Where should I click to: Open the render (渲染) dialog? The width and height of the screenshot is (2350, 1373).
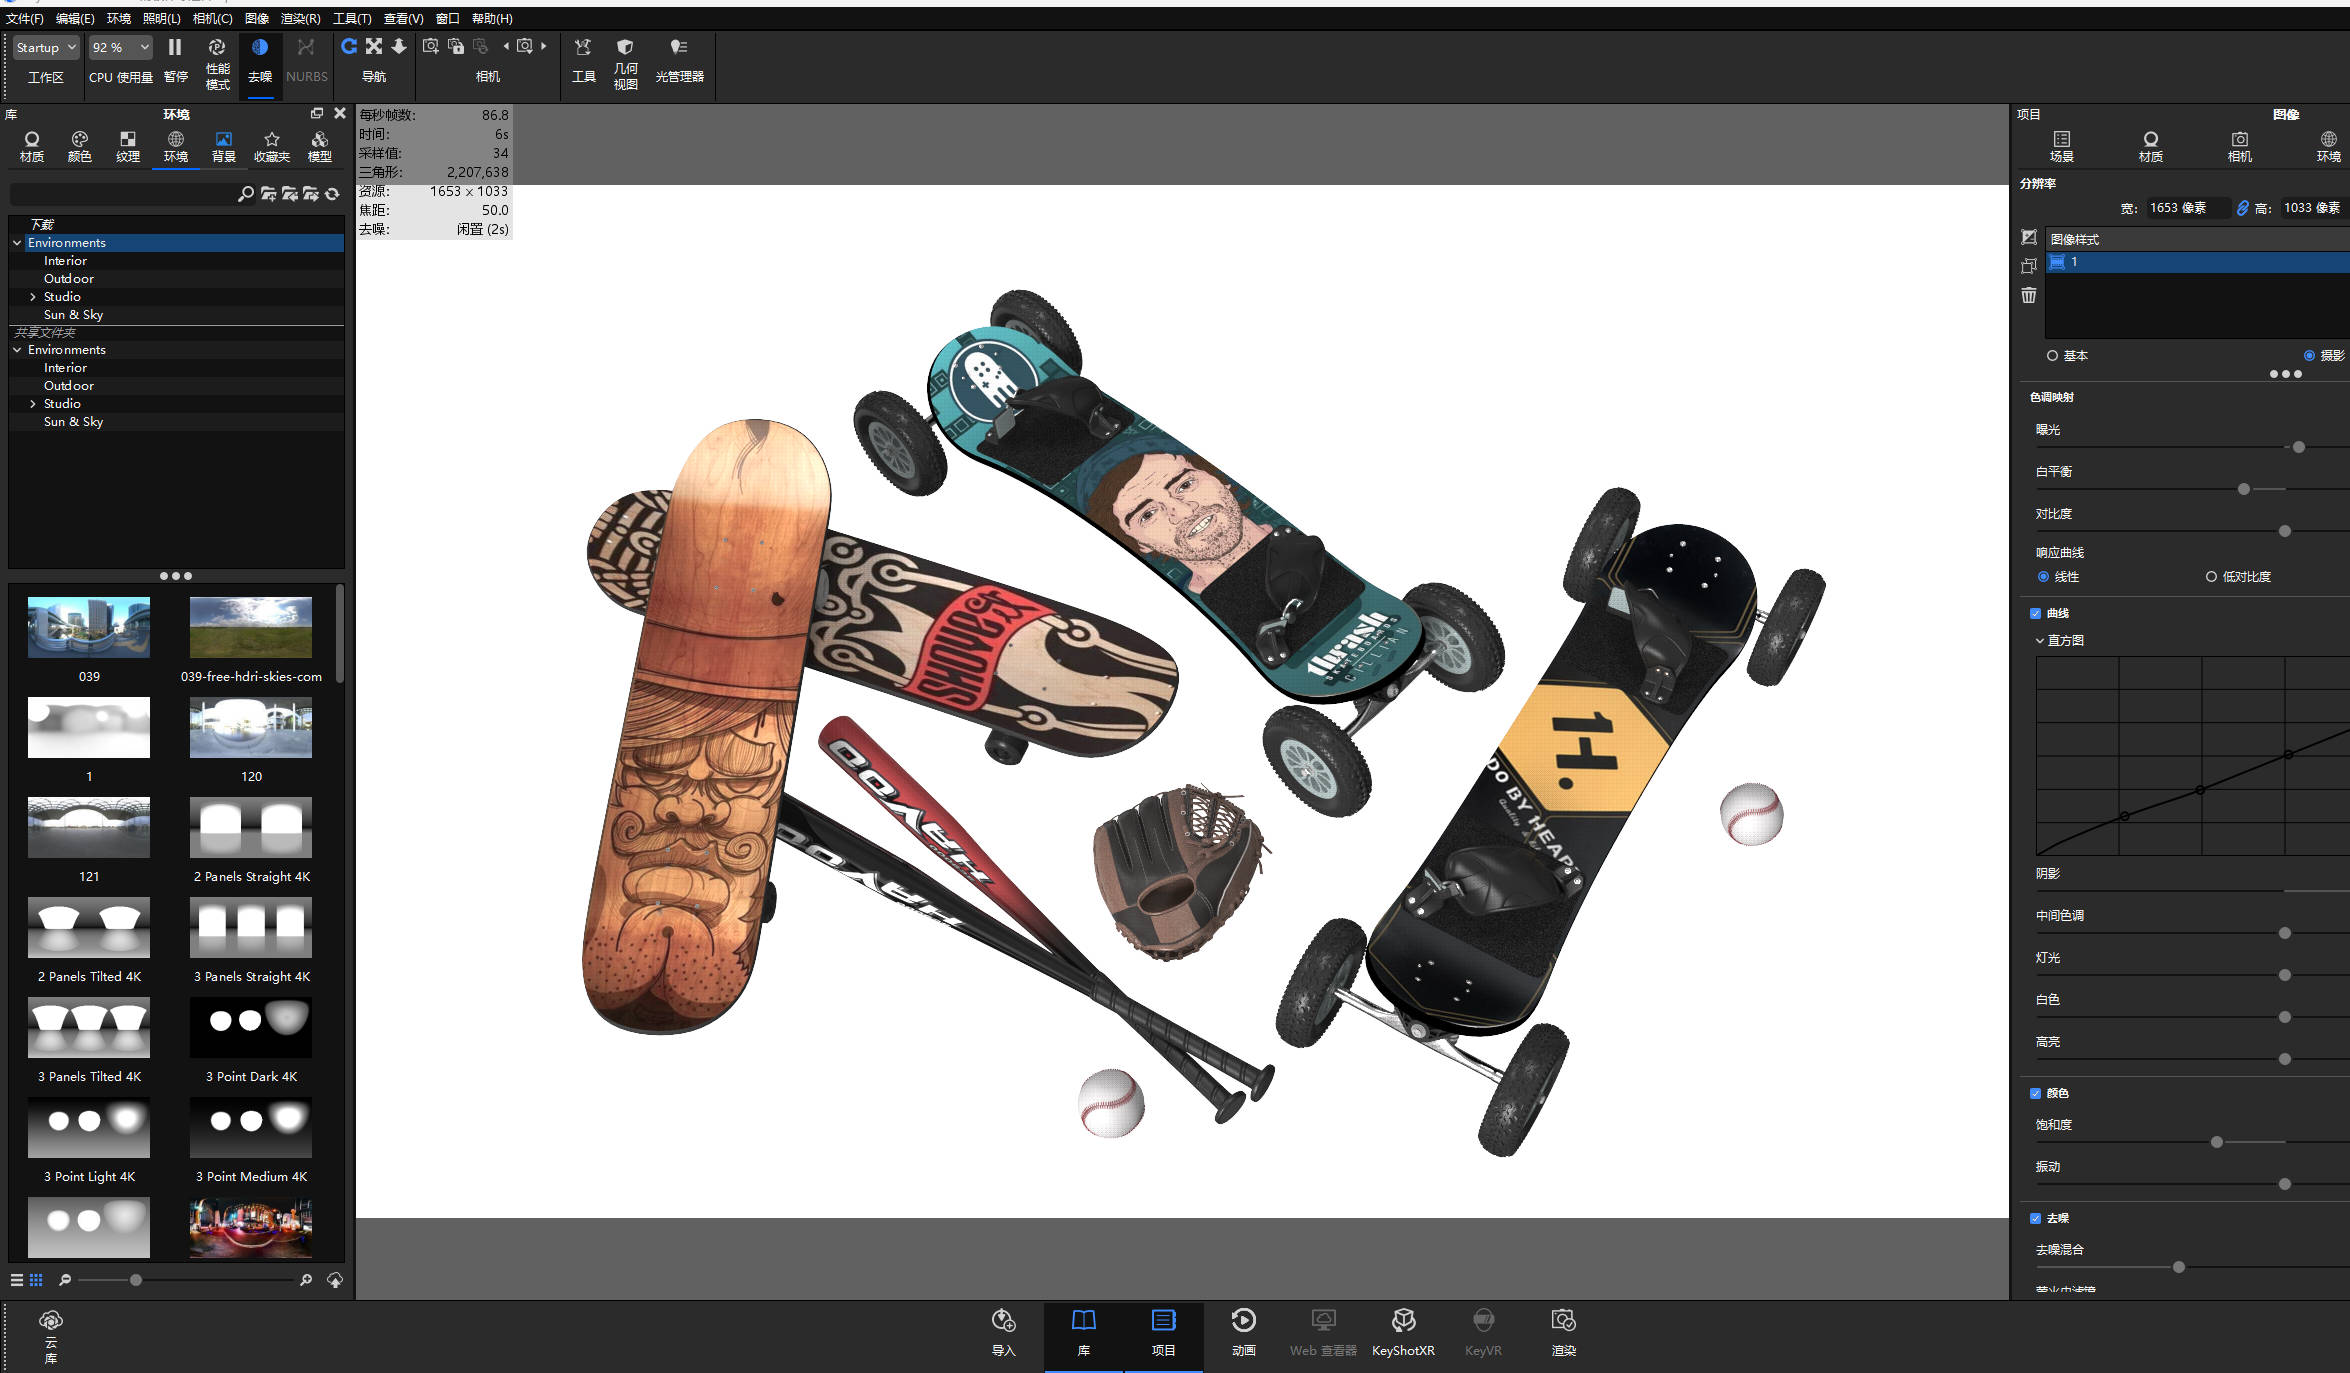[1563, 1333]
